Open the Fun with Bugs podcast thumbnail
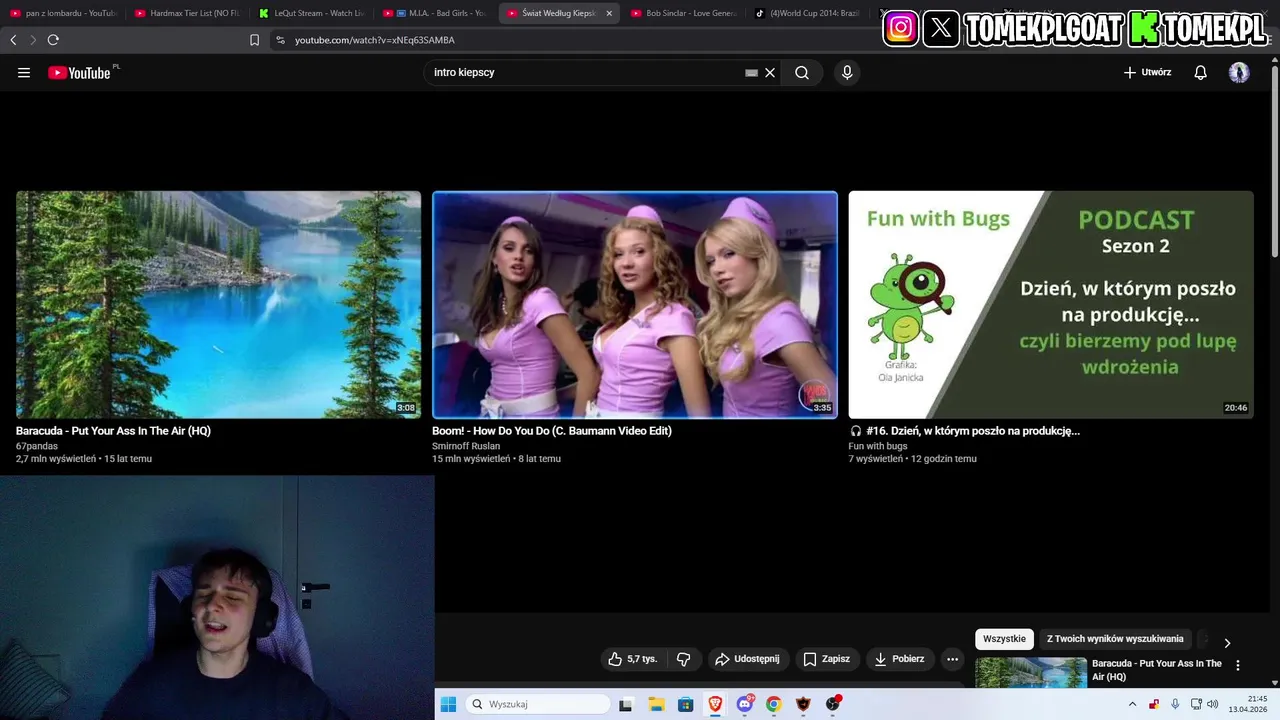The width and height of the screenshot is (1280, 720). tap(1051, 304)
